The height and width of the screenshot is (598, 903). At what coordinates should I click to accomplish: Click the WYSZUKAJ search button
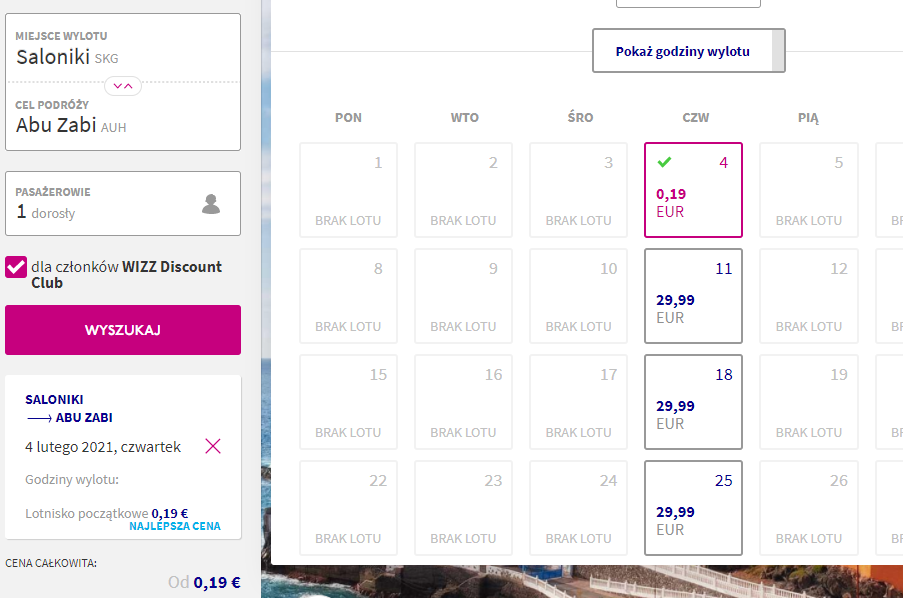click(123, 330)
